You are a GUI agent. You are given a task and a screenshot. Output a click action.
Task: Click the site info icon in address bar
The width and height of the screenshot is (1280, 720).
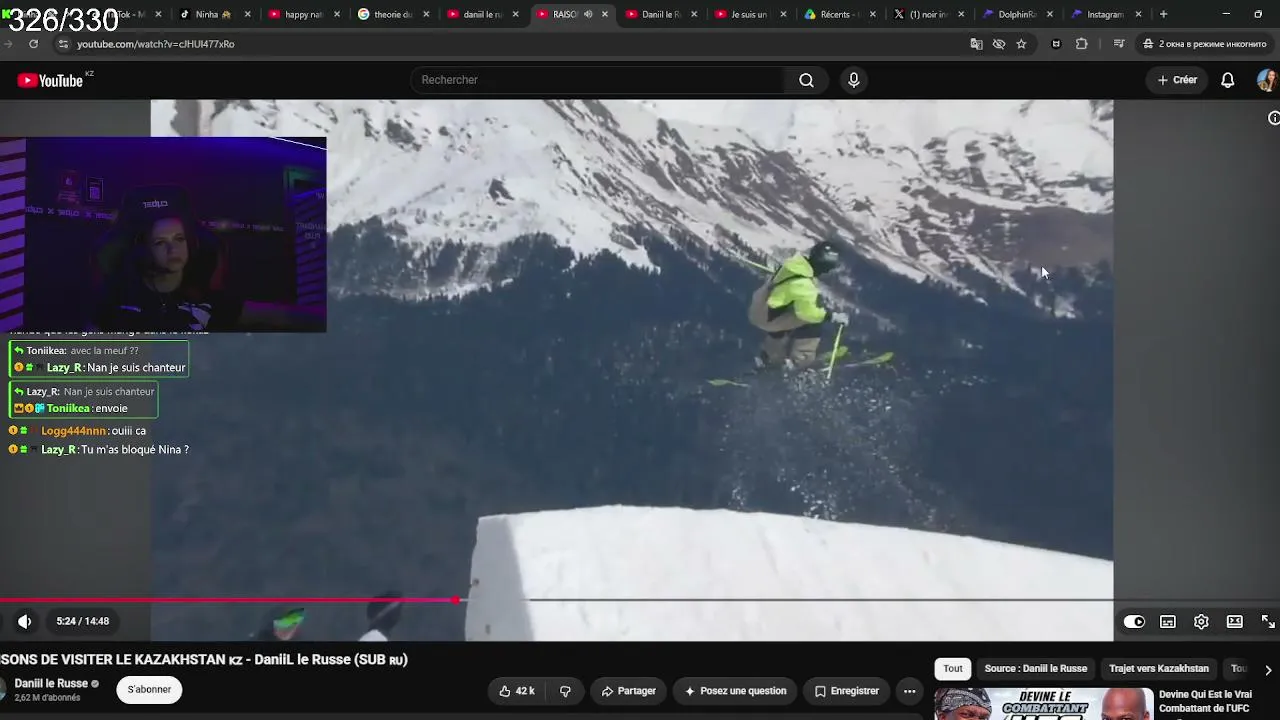[63, 44]
